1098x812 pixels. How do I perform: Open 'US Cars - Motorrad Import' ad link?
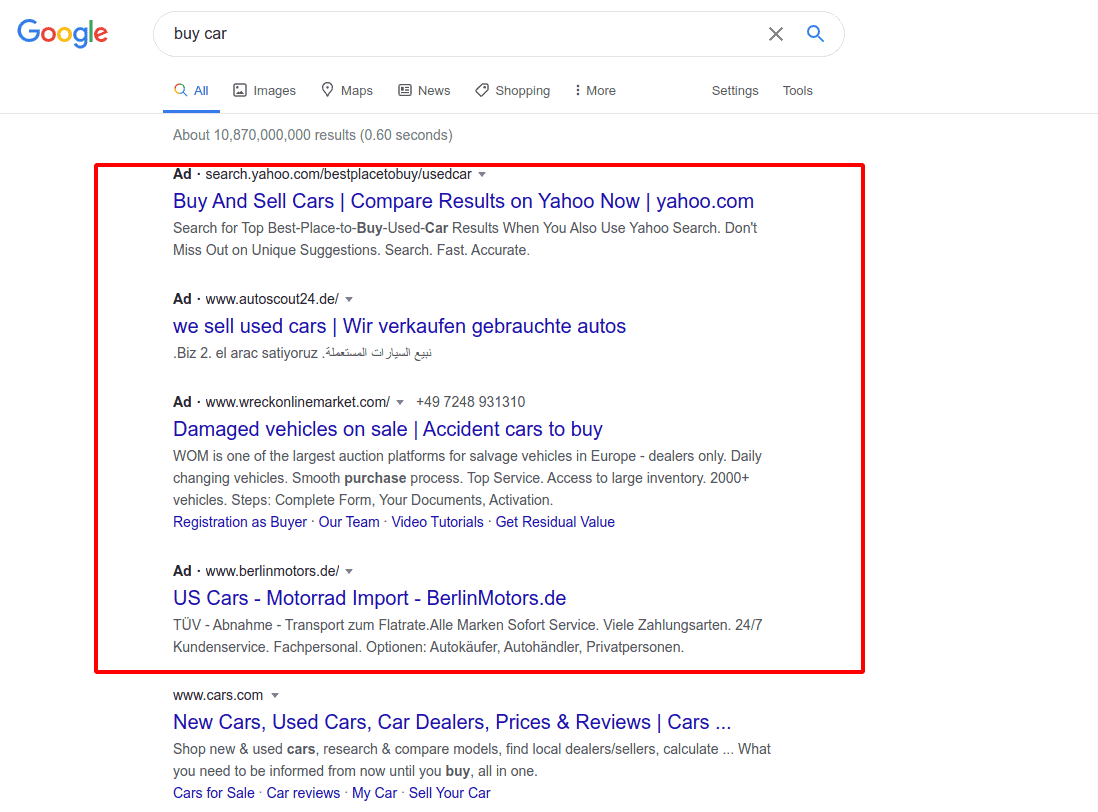click(x=370, y=598)
